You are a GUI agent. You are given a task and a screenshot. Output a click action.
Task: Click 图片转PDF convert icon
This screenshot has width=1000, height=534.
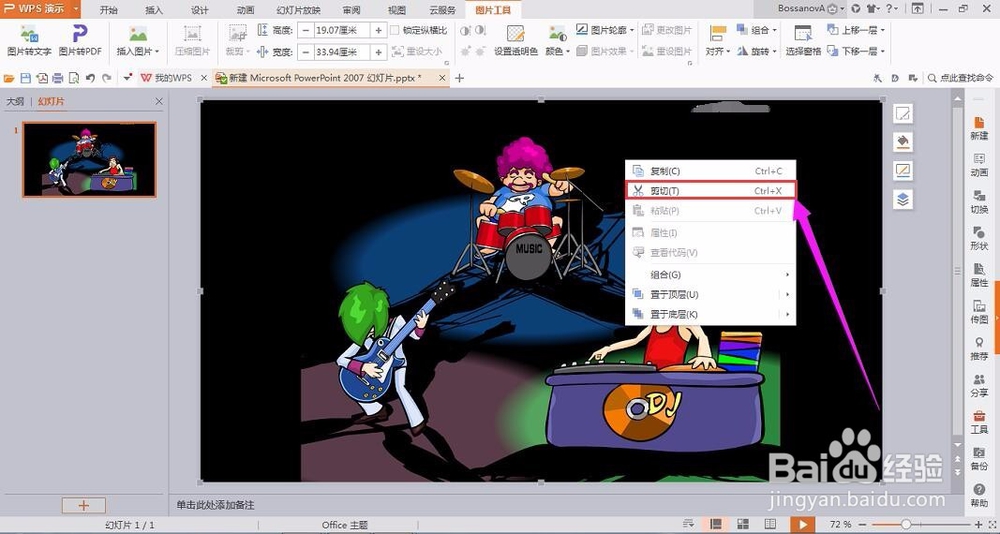point(80,41)
